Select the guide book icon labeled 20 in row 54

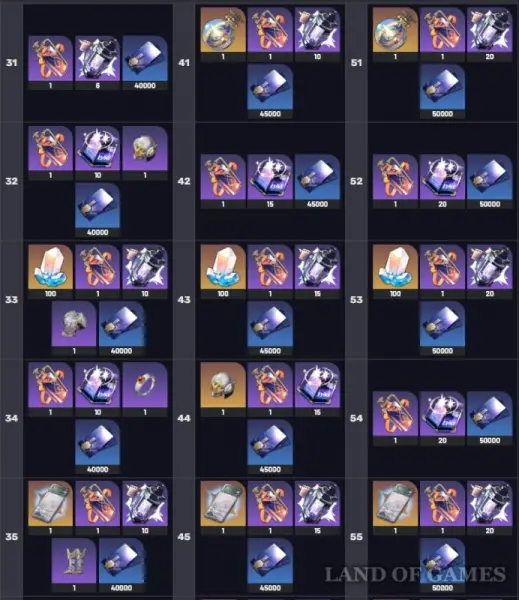coord(442,413)
